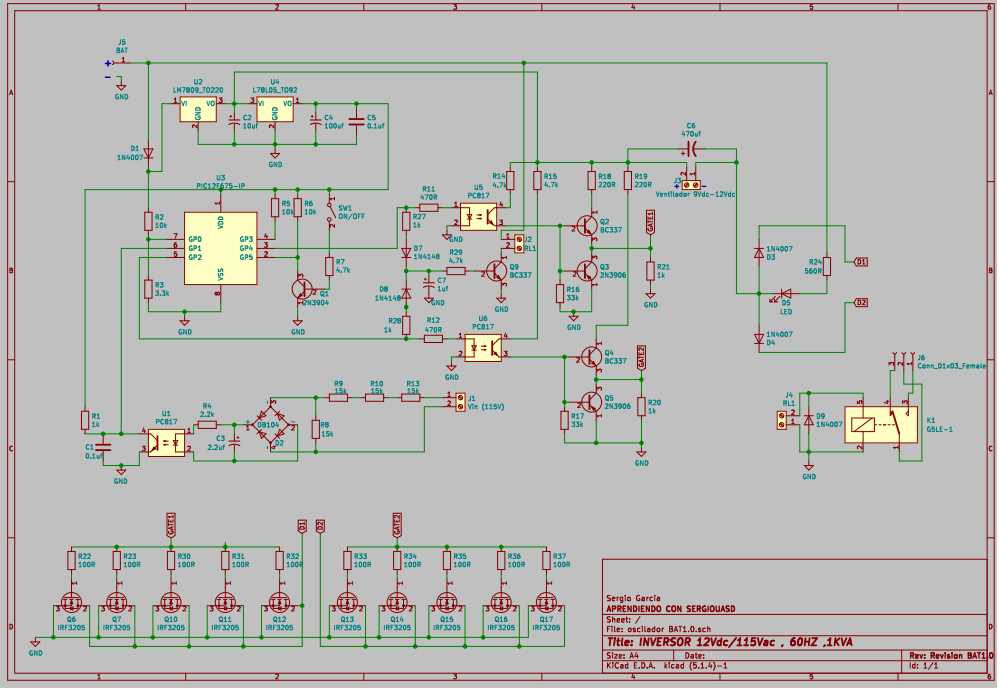Image resolution: width=1000 pixels, height=688 pixels.
Task: Click the 'Conn_01x03_Female' J6 label
Action: pos(951,366)
